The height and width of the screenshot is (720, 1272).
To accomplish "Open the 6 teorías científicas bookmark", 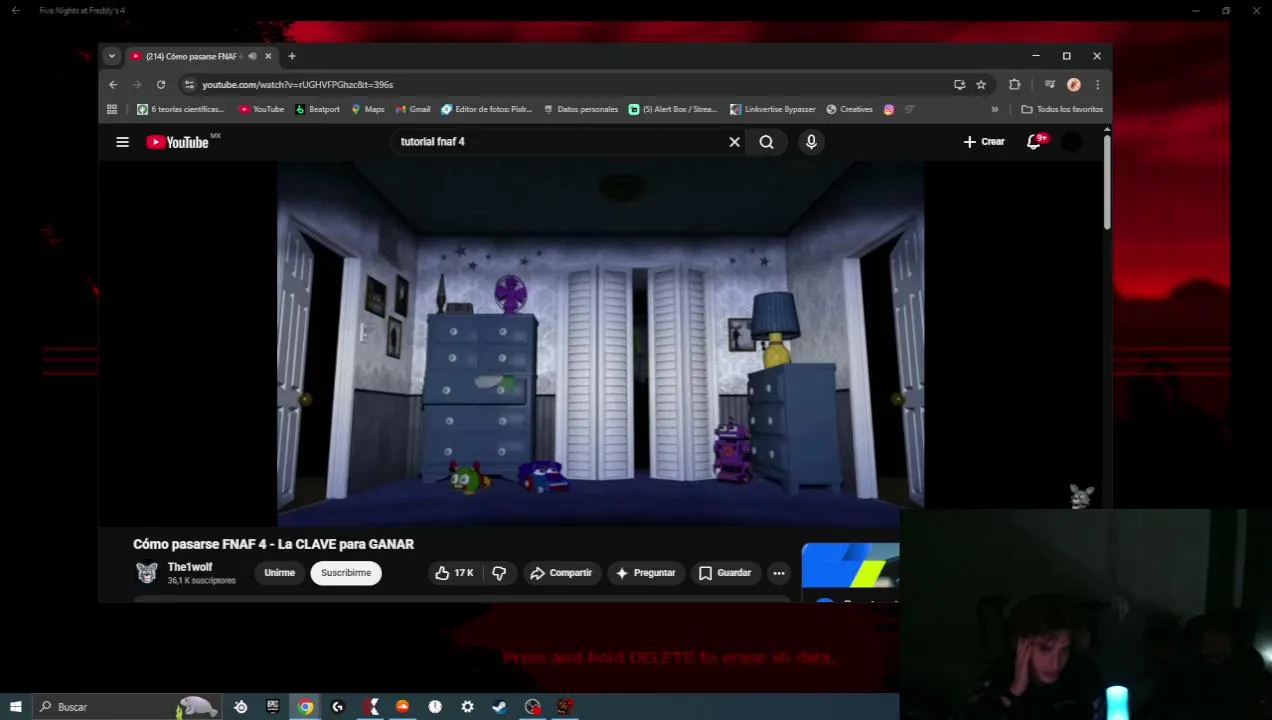I will 181,109.
